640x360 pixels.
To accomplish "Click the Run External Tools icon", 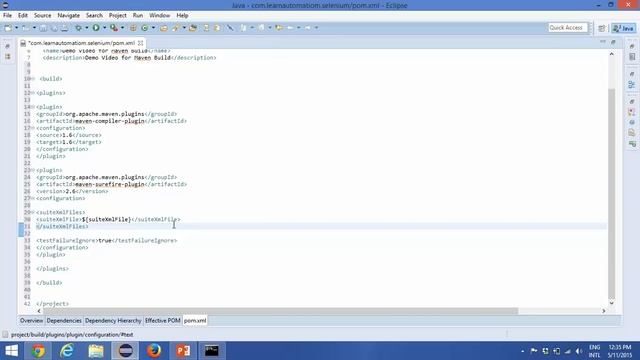I will pyautogui.click(x=114, y=28).
